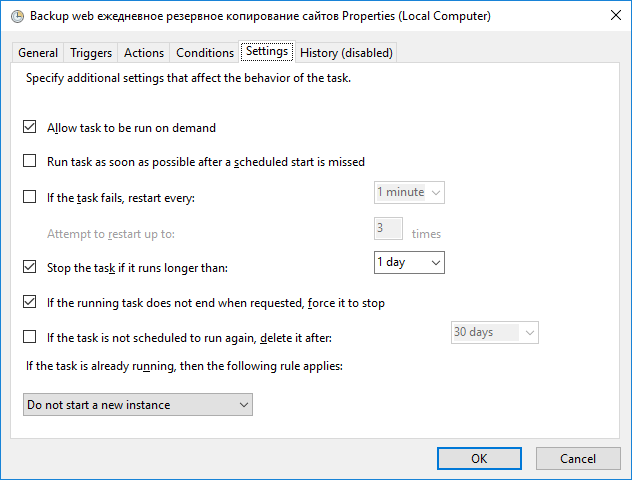Uncheck Allow task to be run on demand
The height and width of the screenshot is (480, 632).
pyautogui.click(x=29, y=127)
